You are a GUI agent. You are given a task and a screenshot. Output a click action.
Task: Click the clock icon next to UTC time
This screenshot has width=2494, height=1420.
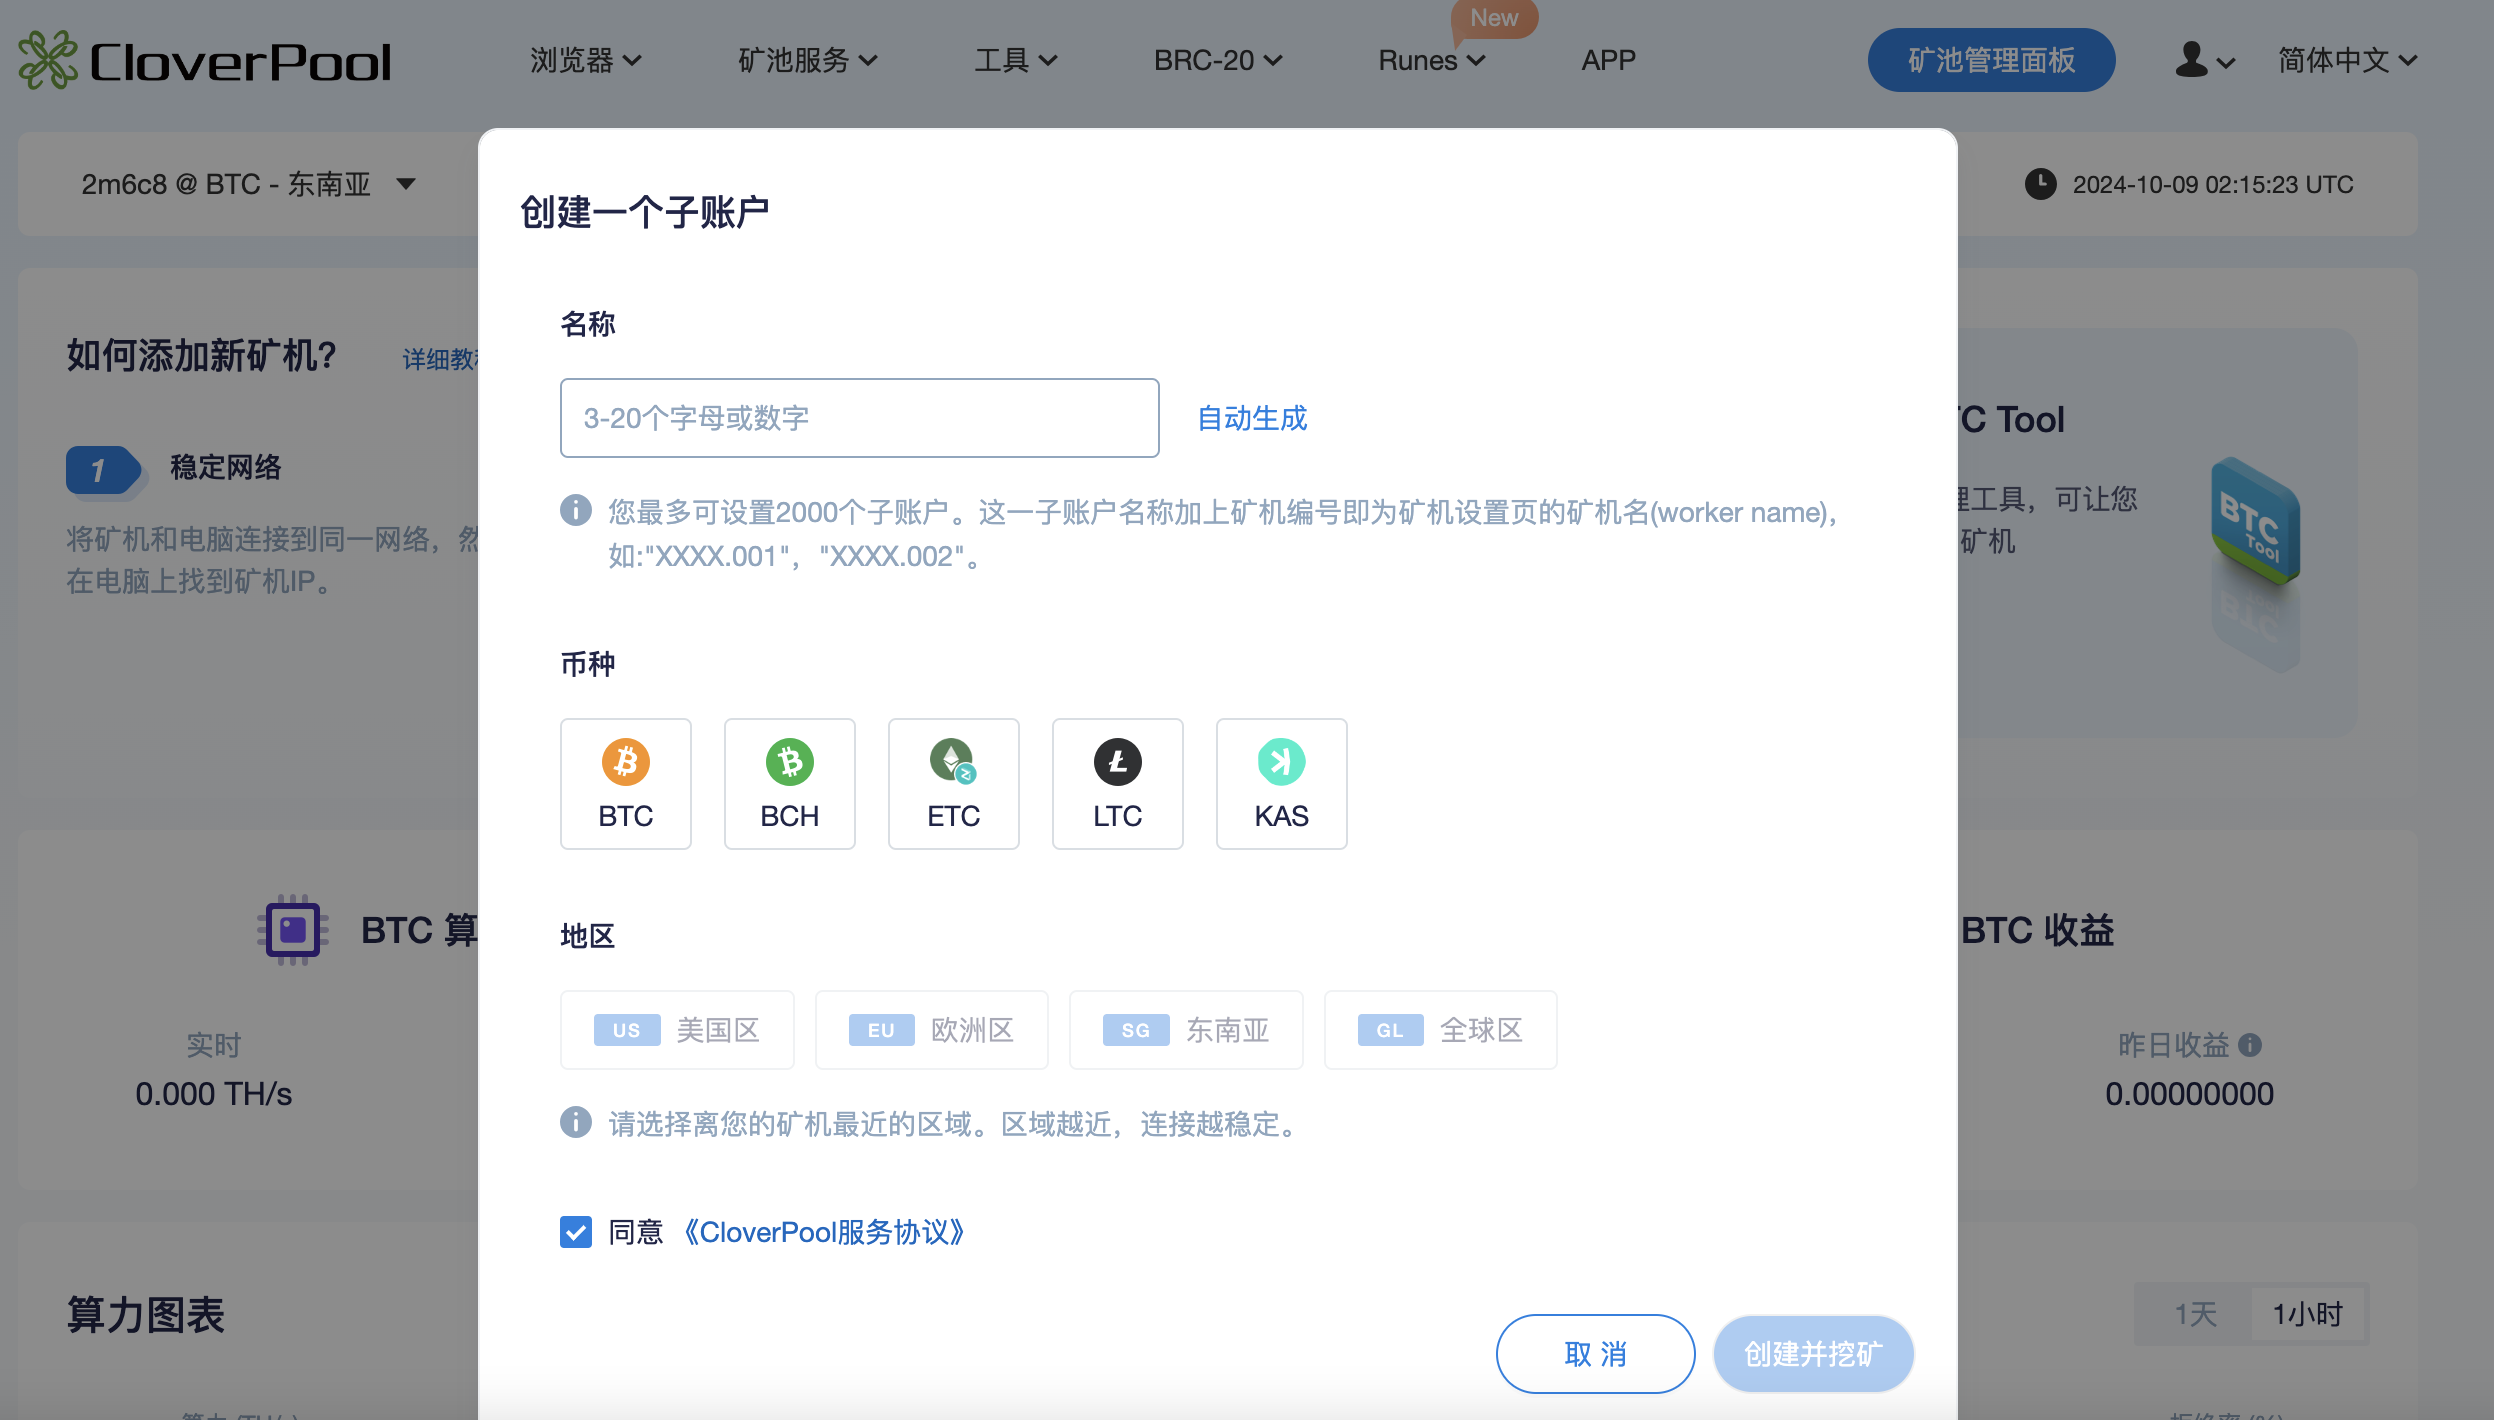pos(2040,184)
